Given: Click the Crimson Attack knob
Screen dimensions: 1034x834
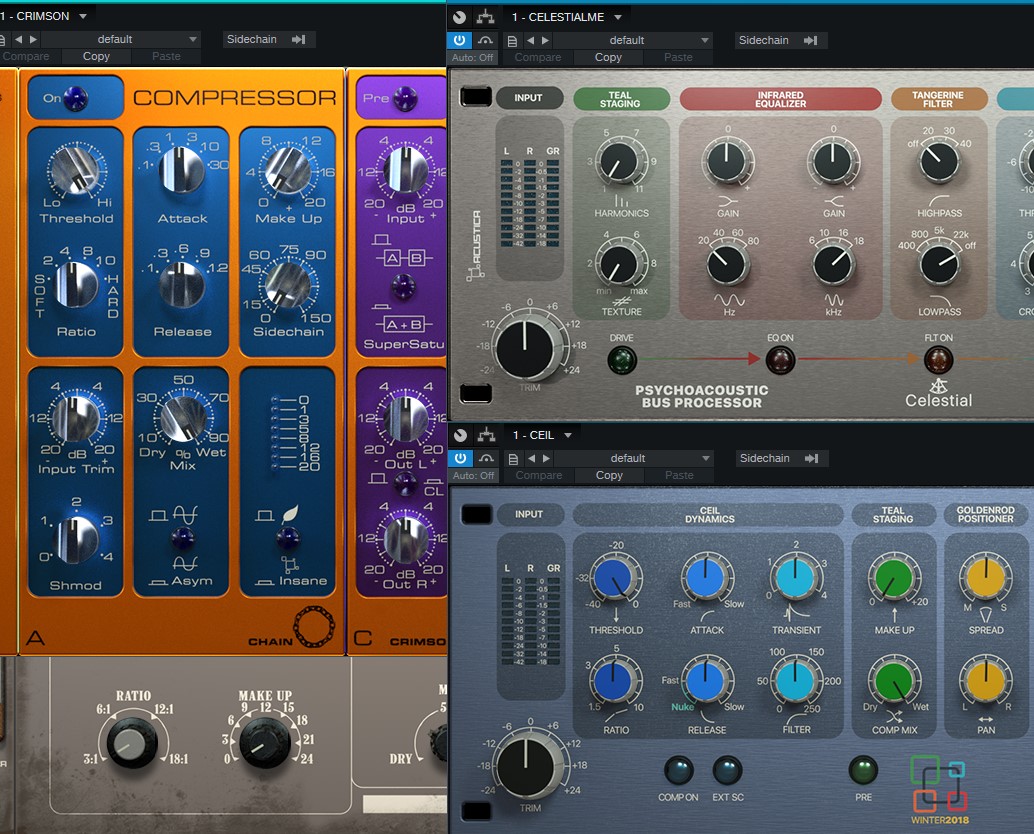Looking at the screenshot, I should coord(182,169).
